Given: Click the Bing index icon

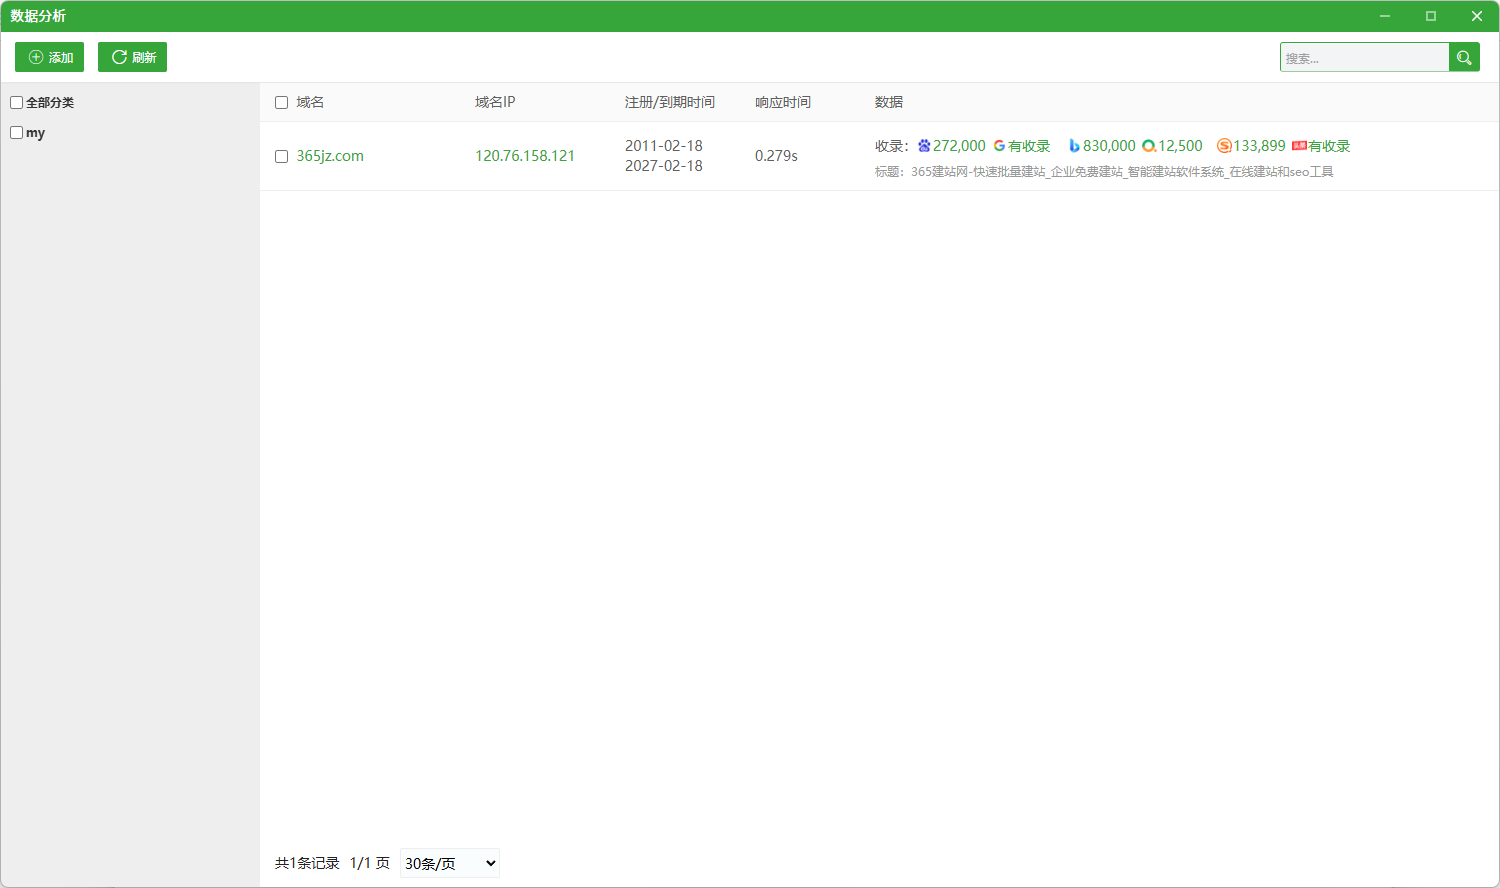Looking at the screenshot, I should point(1074,146).
